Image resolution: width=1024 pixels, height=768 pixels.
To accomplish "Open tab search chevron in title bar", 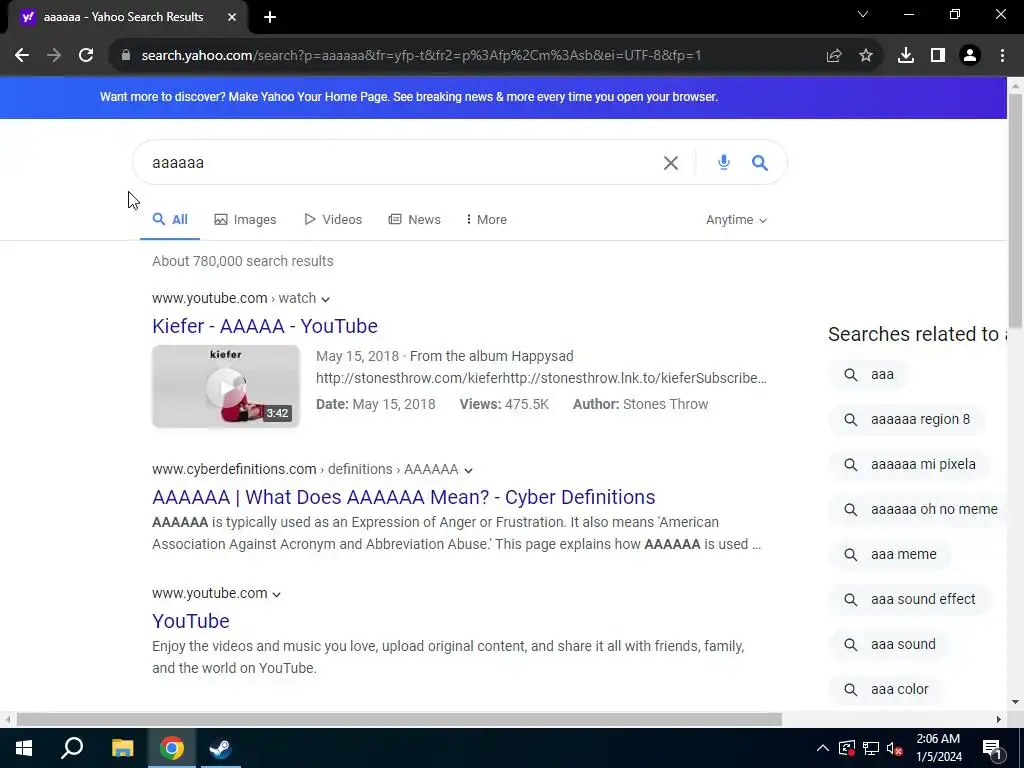I will pyautogui.click(x=863, y=14).
